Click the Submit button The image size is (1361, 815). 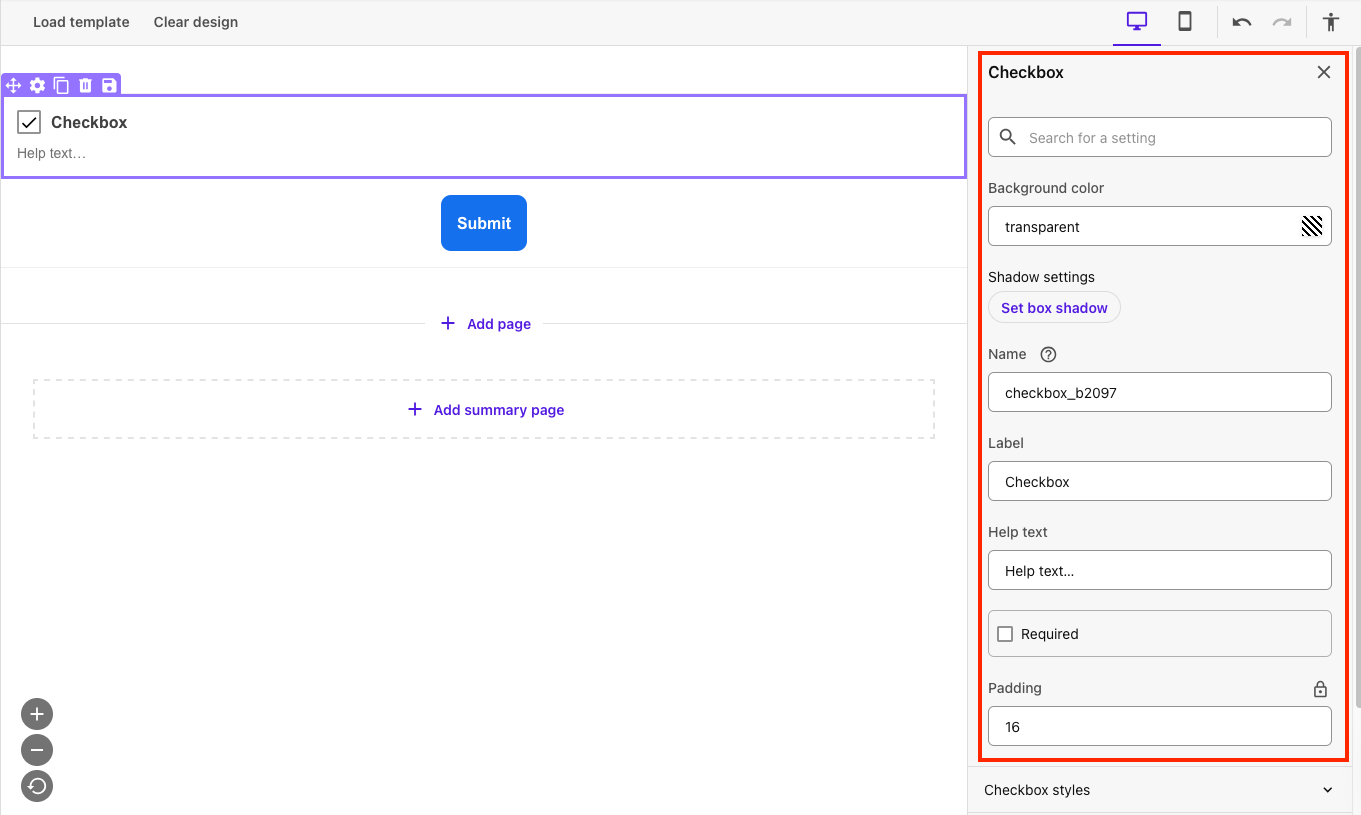point(483,223)
